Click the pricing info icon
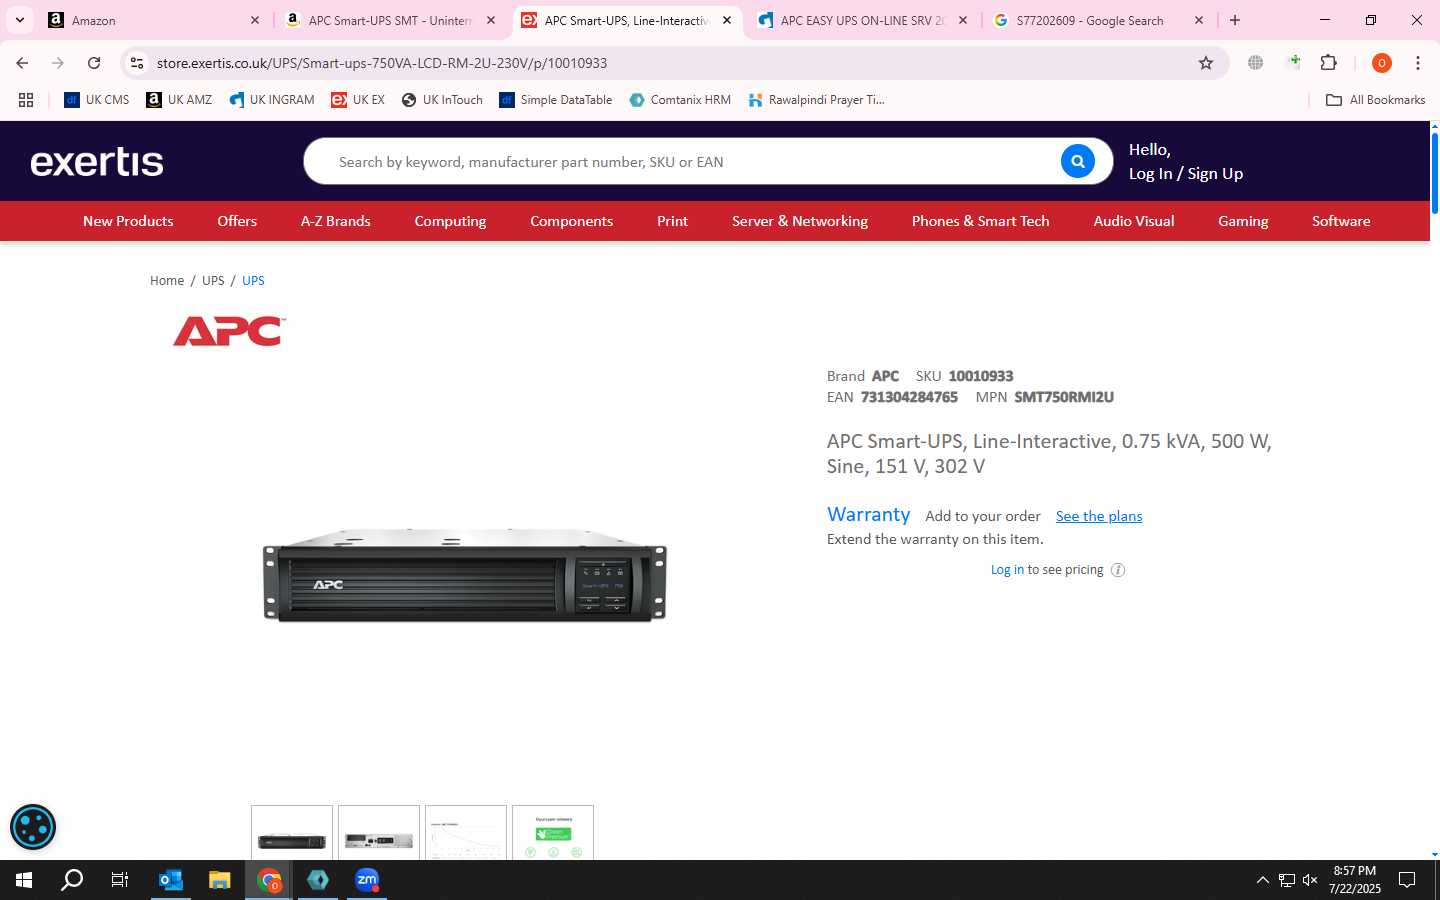Screen dimensions: 1440x900 pos(1118,570)
